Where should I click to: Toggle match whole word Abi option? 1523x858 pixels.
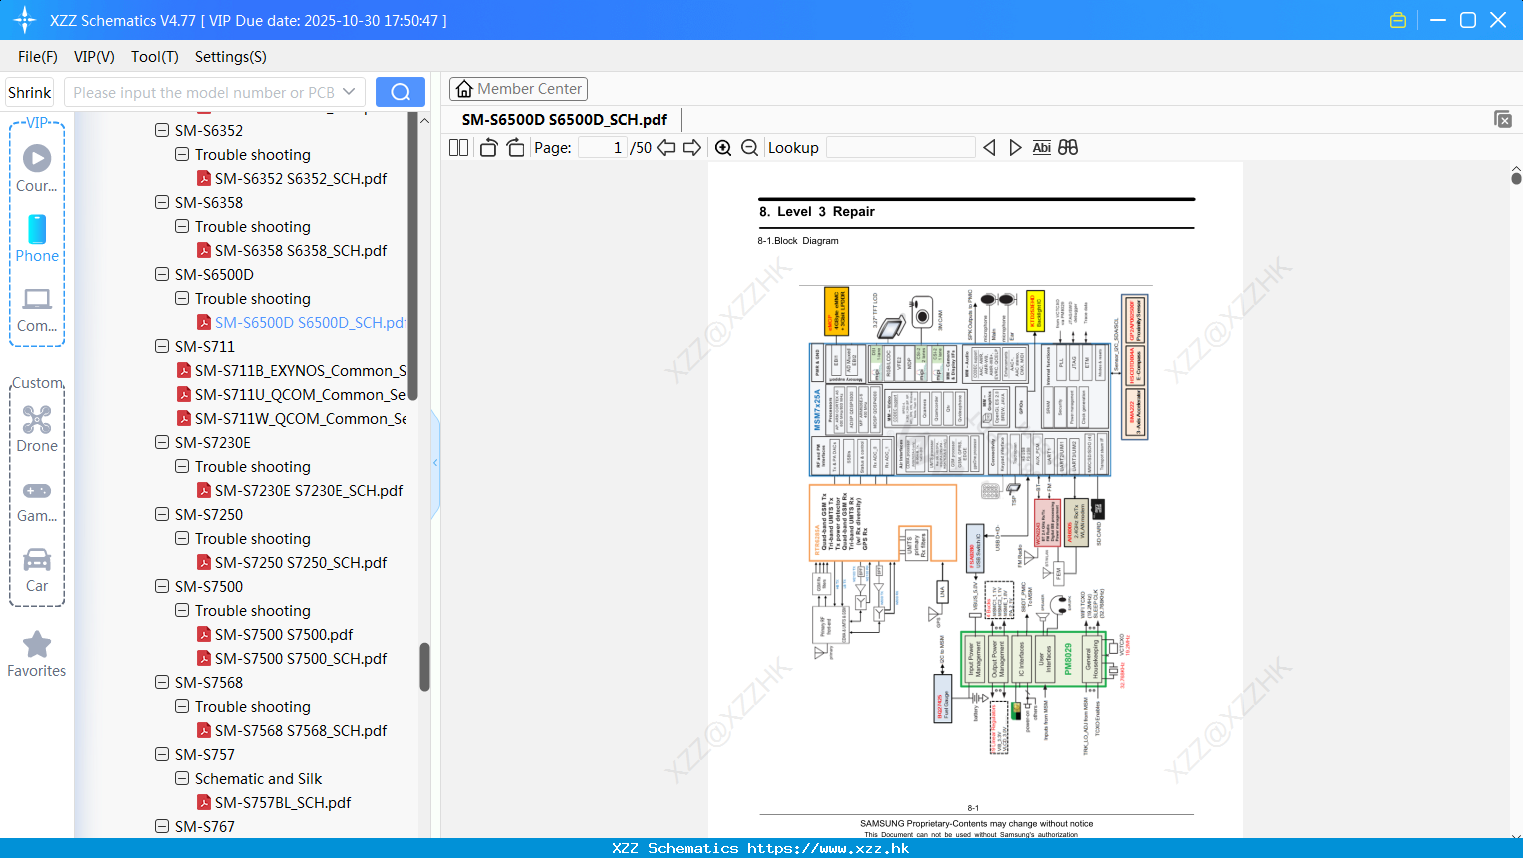point(1041,147)
